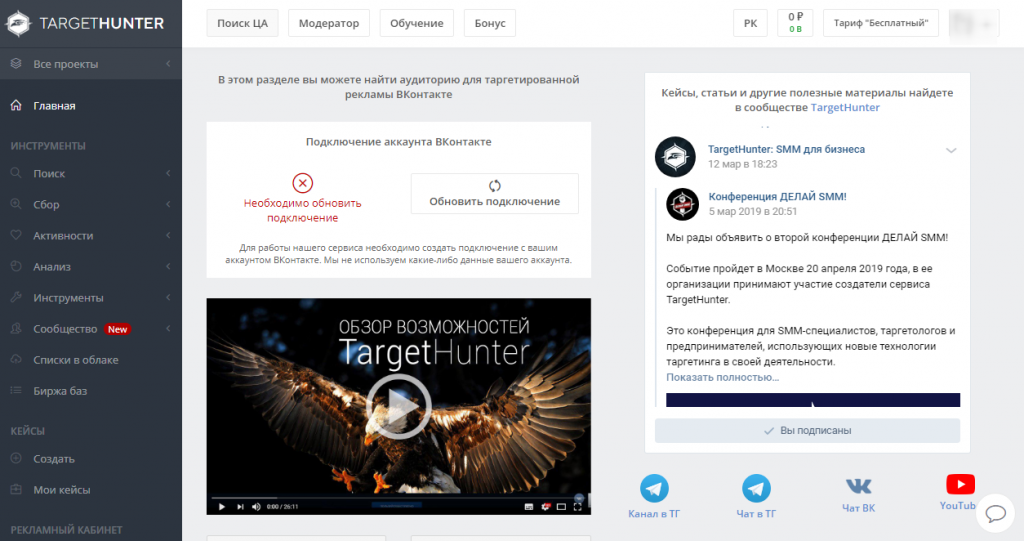1024x541 pixels.
Task: Expand the Активности submenu arrow
Action: pyautogui.click(x=168, y=235)
